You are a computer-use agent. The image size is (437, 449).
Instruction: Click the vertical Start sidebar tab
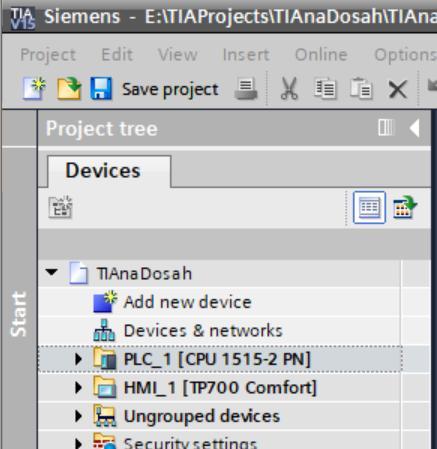coord(19,314)
